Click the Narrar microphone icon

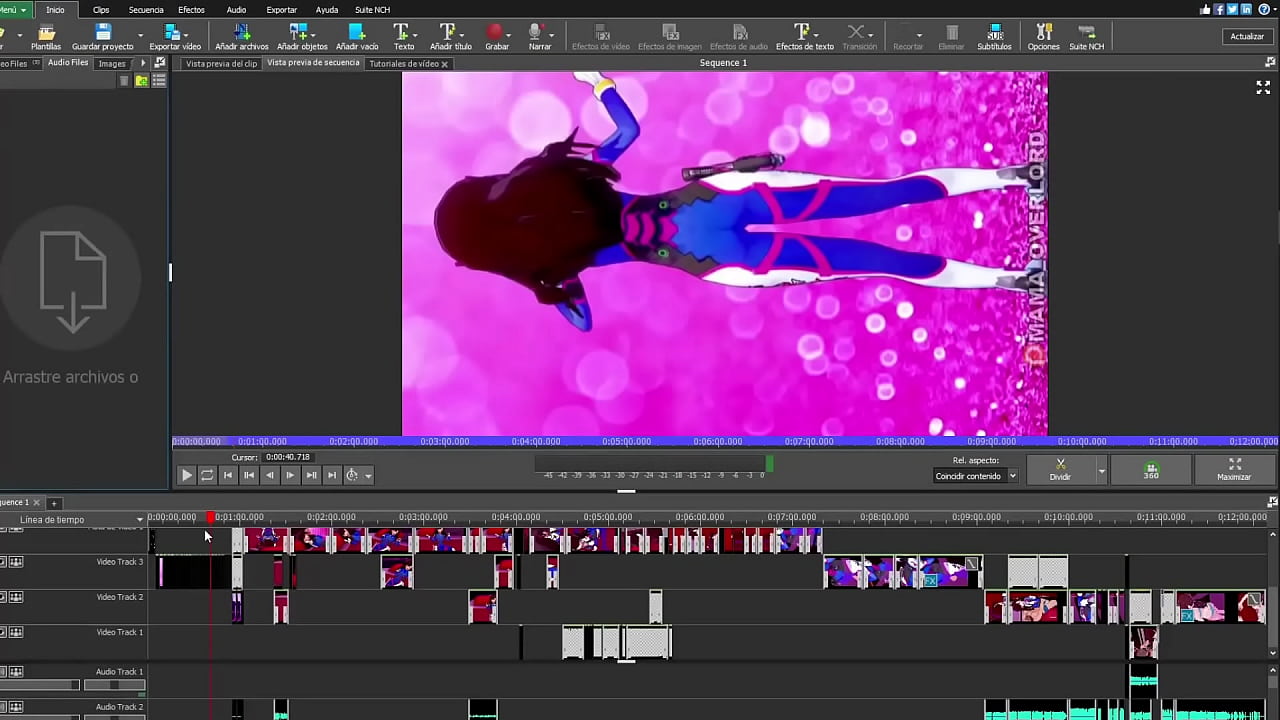pyautogui.click(x=536, y=32)
